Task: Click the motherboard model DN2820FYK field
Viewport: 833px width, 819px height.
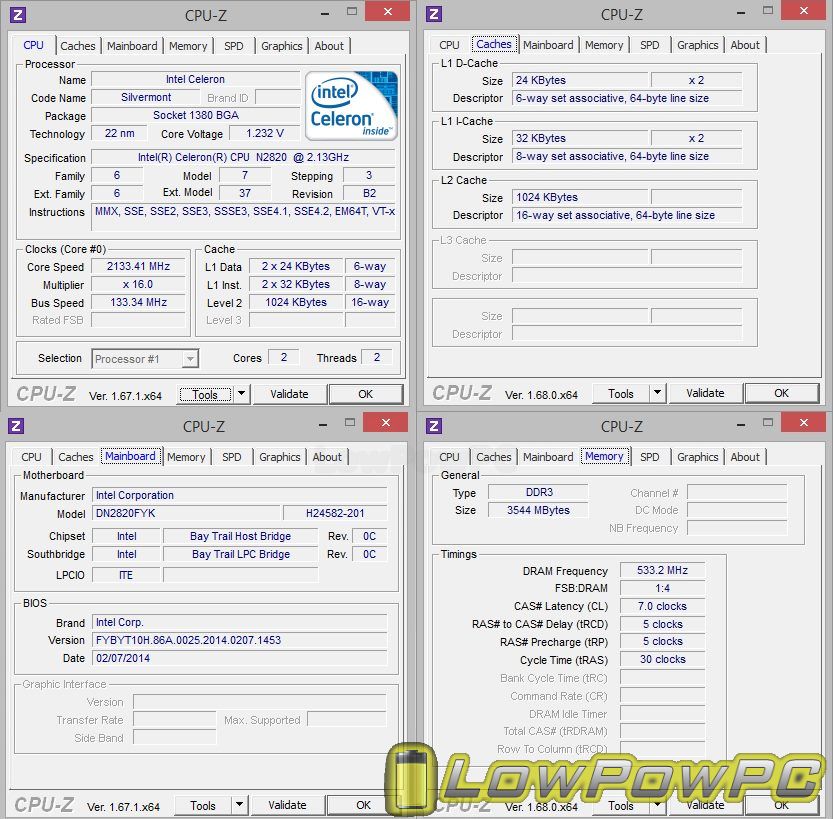Action: pos(186,514)
